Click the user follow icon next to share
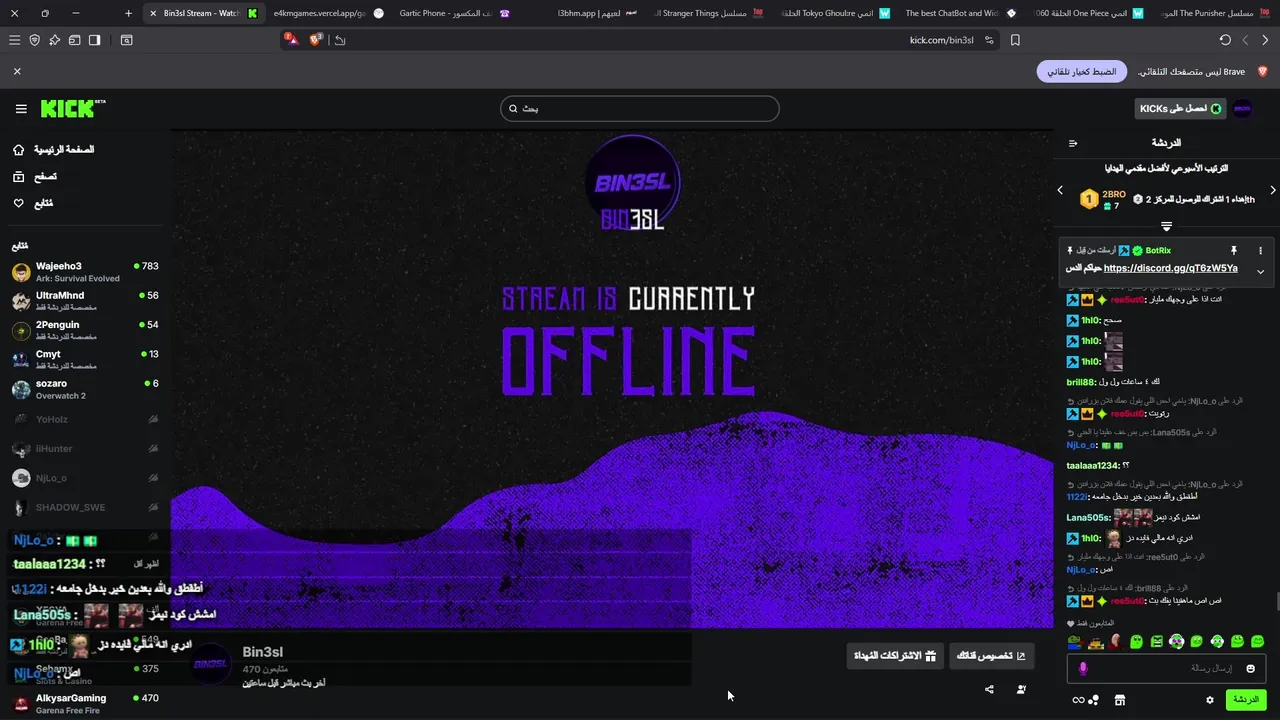This screenshot has width=1280, height=720. pyautogui.click(x=1021, y=689)
